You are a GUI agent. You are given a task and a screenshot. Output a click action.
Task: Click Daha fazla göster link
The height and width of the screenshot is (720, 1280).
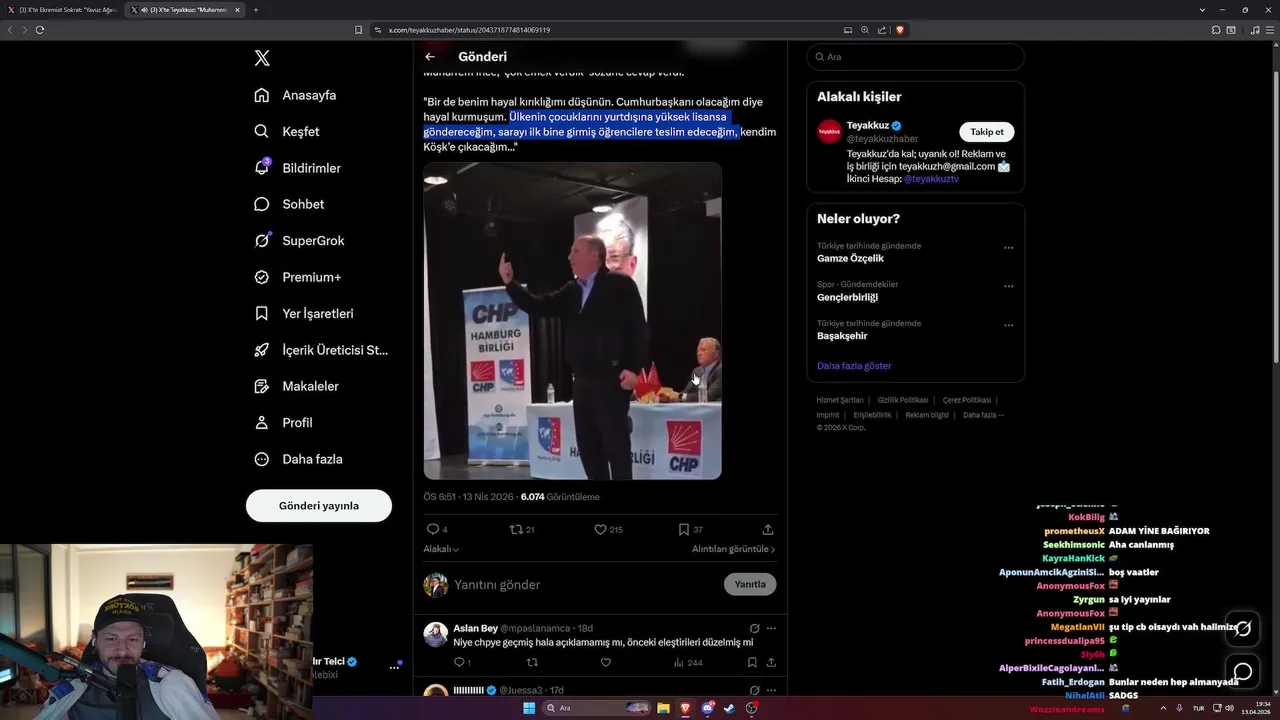[x=854, y=366]
